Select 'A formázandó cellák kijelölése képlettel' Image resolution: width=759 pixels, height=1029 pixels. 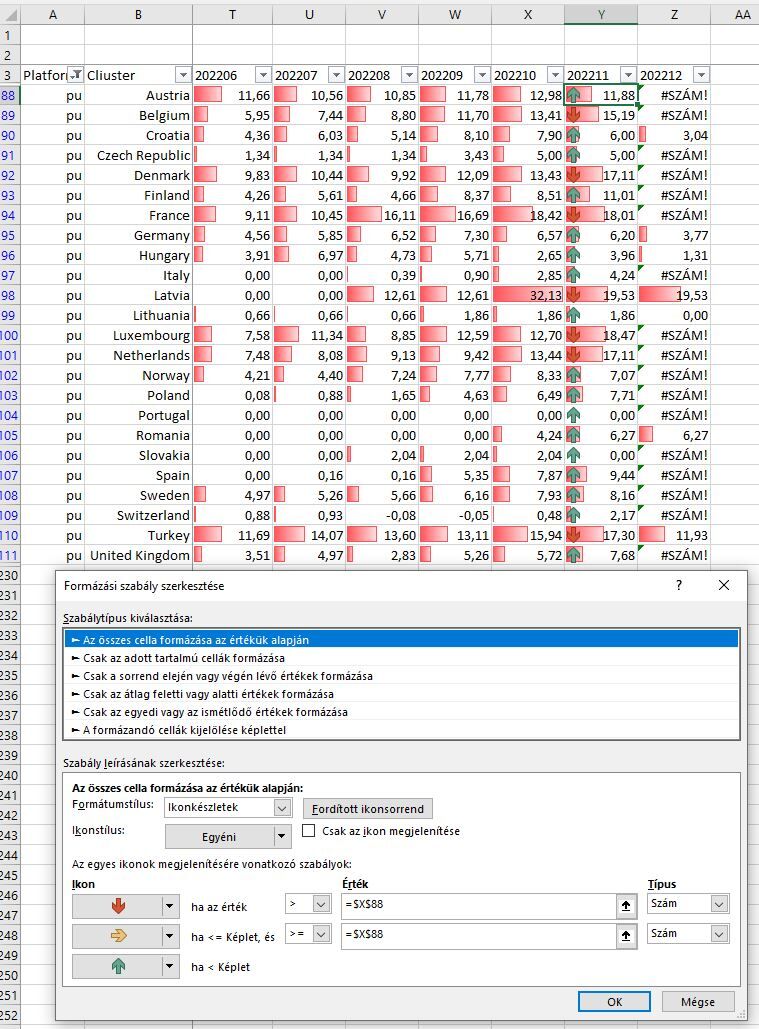tap(401, 730)
